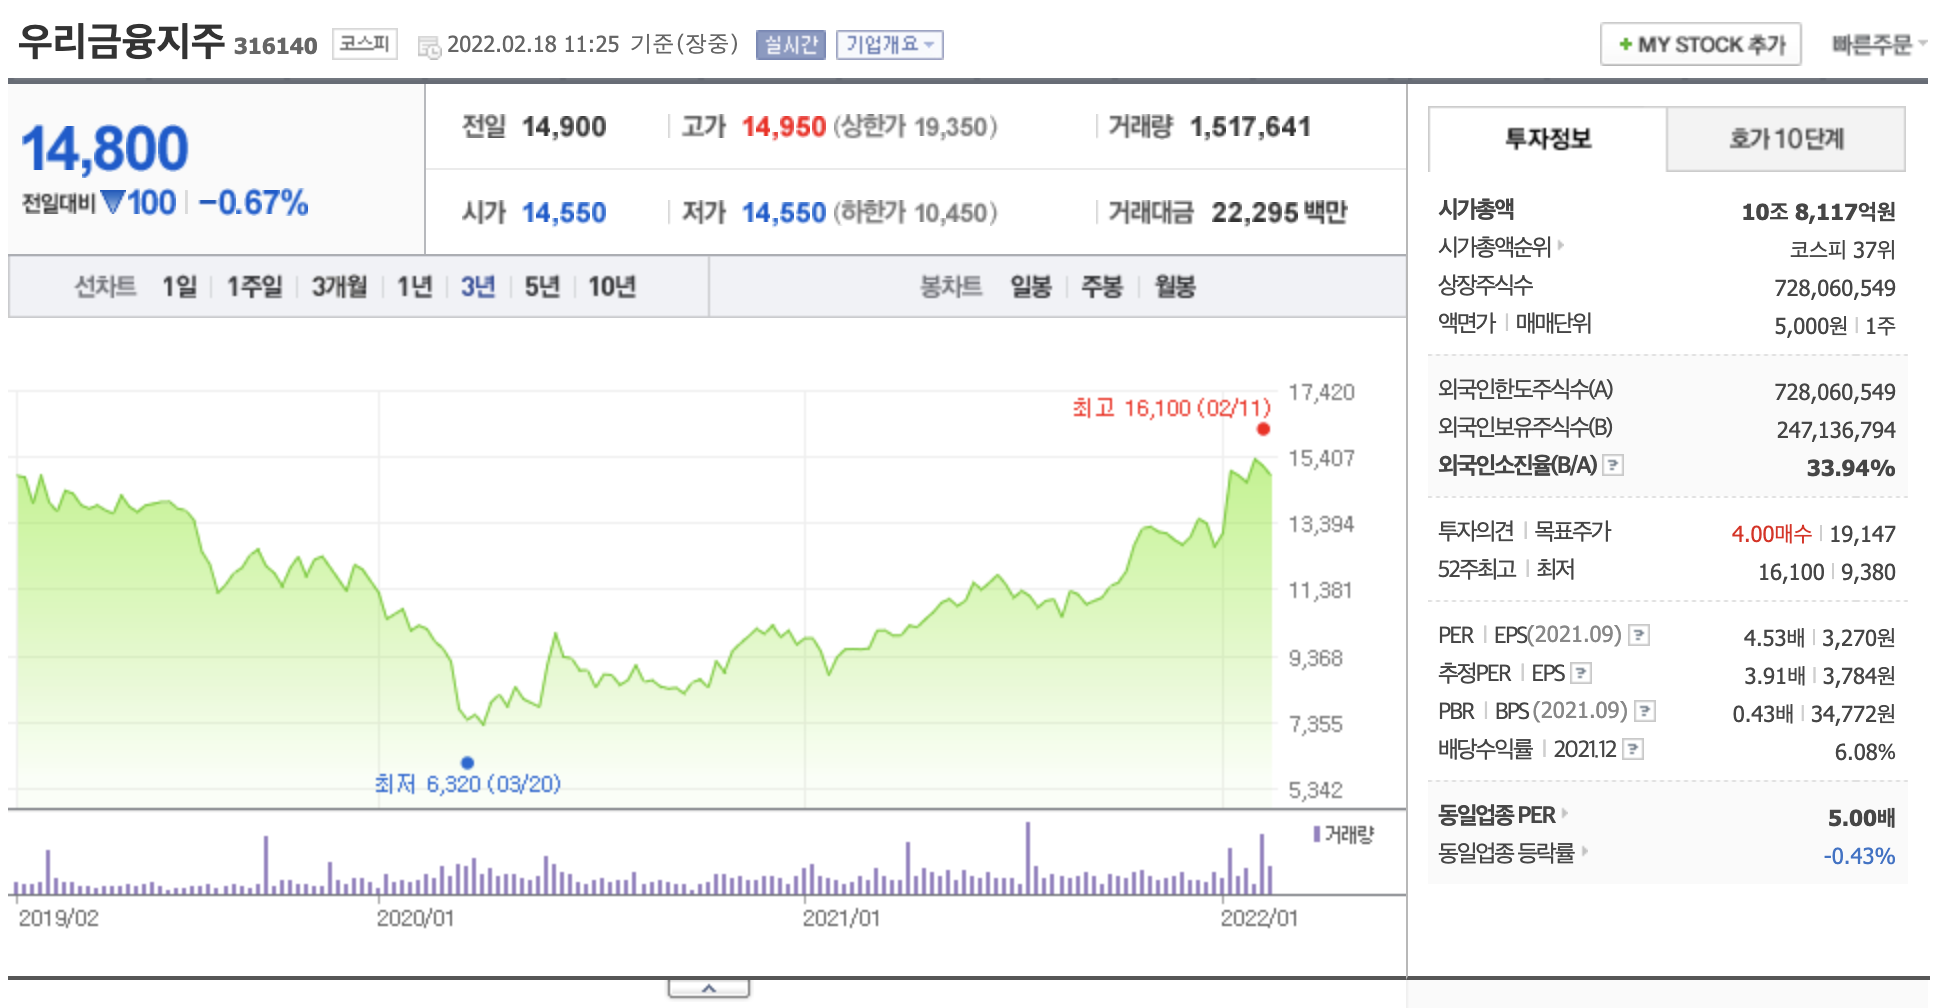Click the 외국인소진율 value 33.94%
1938x1008 pixels.
(x=1850, y=468)
